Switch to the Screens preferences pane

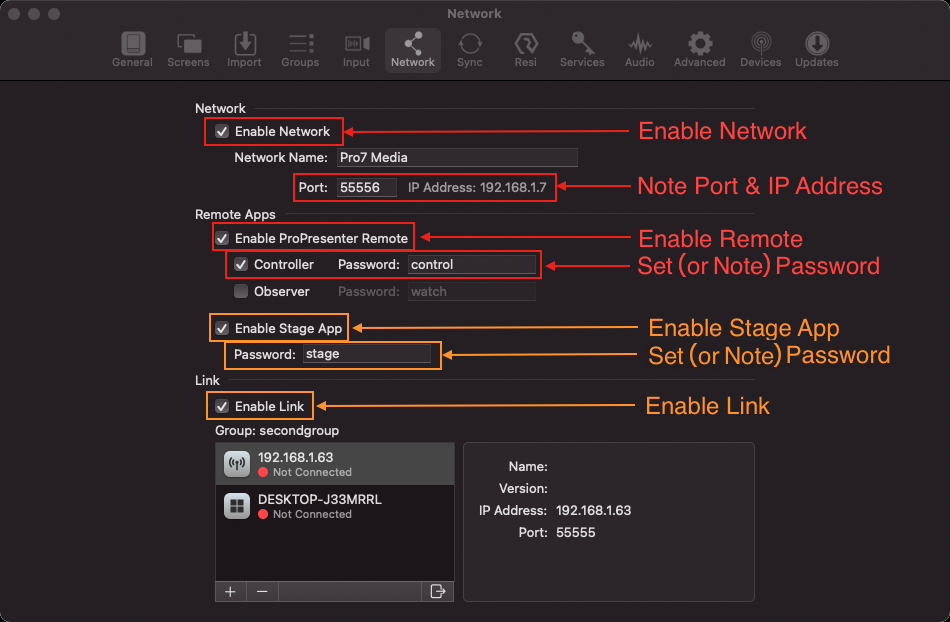[x=188, y=50]
